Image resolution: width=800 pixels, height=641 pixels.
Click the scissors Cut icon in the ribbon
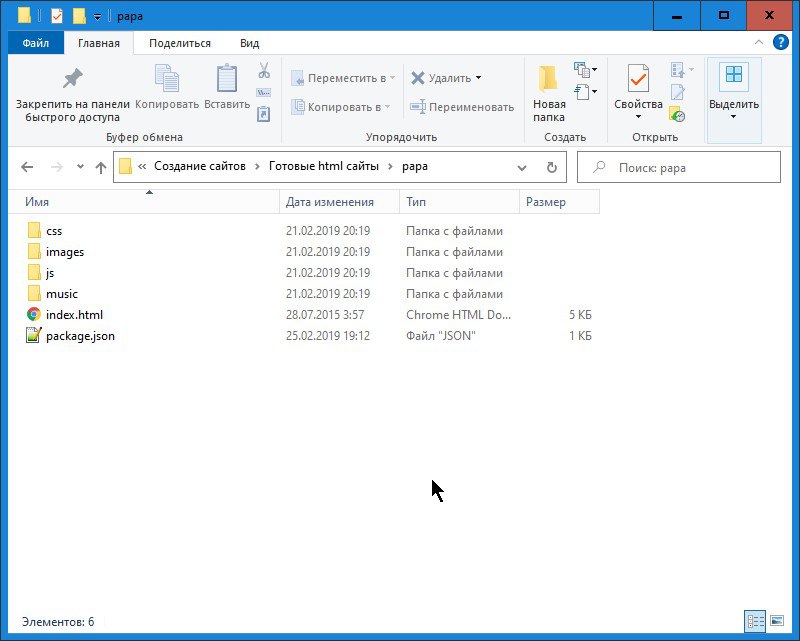point(264,71)
